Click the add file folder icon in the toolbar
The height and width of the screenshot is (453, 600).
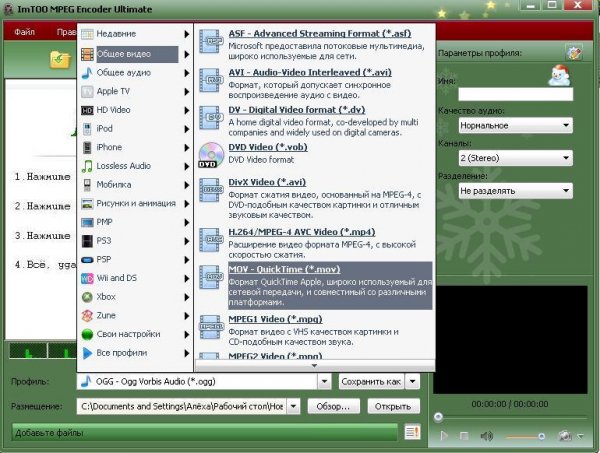coord(60,60)
